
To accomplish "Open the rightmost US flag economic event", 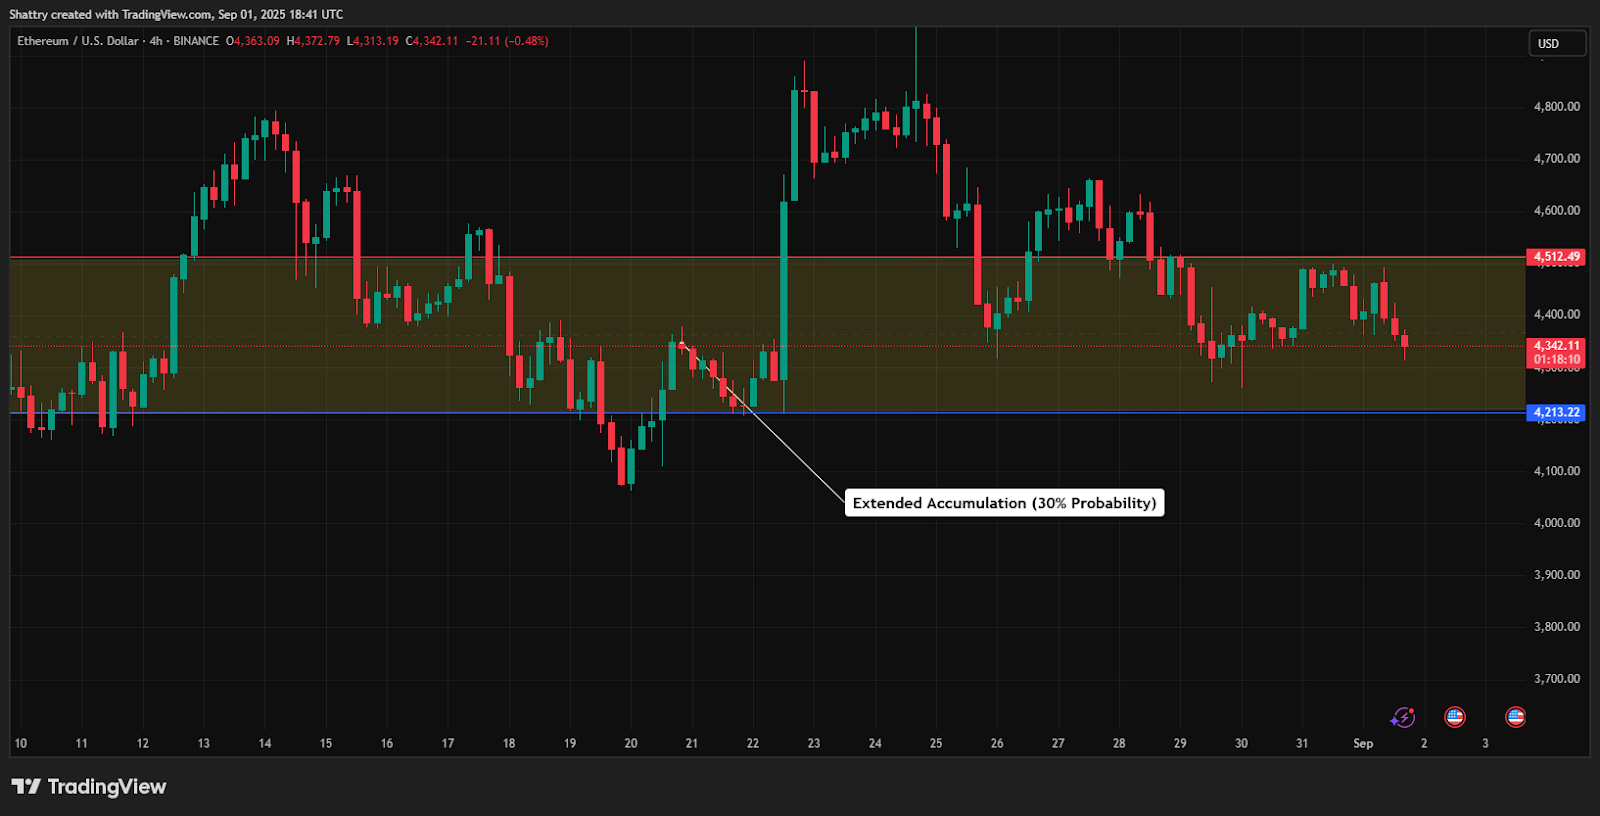I will 1515,717.
